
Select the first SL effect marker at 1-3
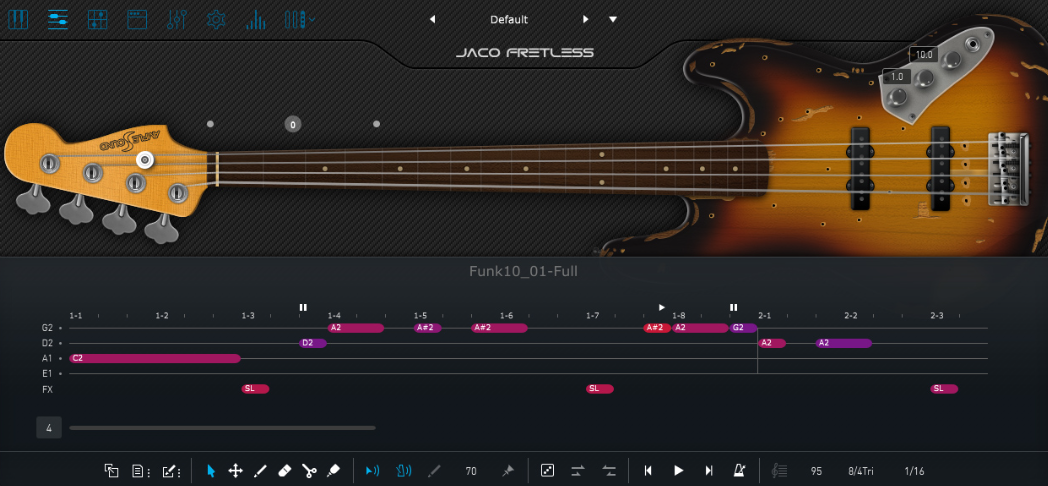(255, 388)
